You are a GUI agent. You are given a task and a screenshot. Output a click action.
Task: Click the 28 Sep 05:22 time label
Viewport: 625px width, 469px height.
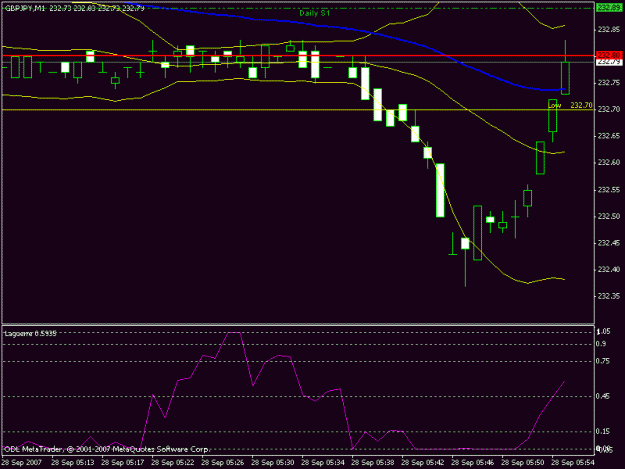(173, 462)
